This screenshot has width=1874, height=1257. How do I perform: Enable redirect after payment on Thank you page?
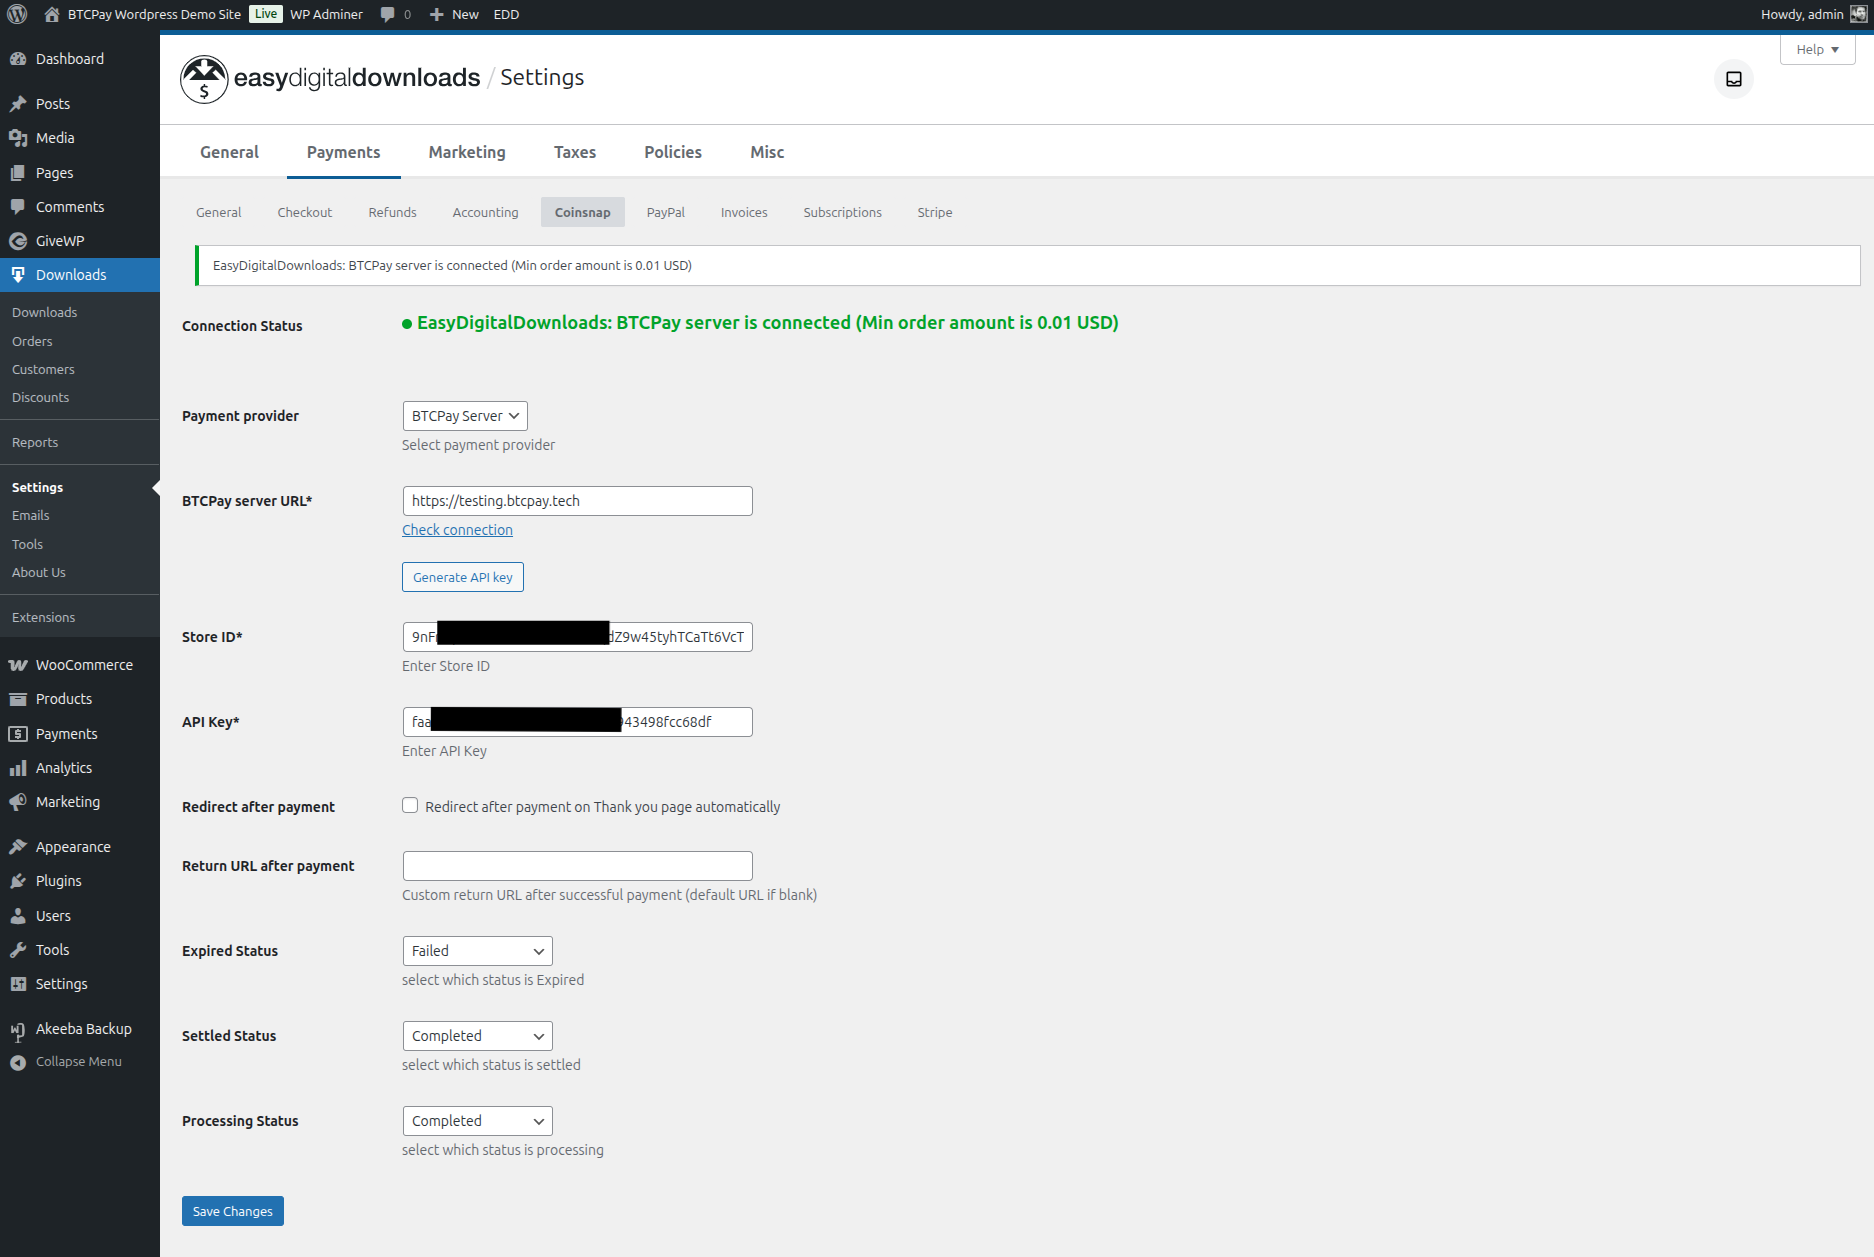410,805
